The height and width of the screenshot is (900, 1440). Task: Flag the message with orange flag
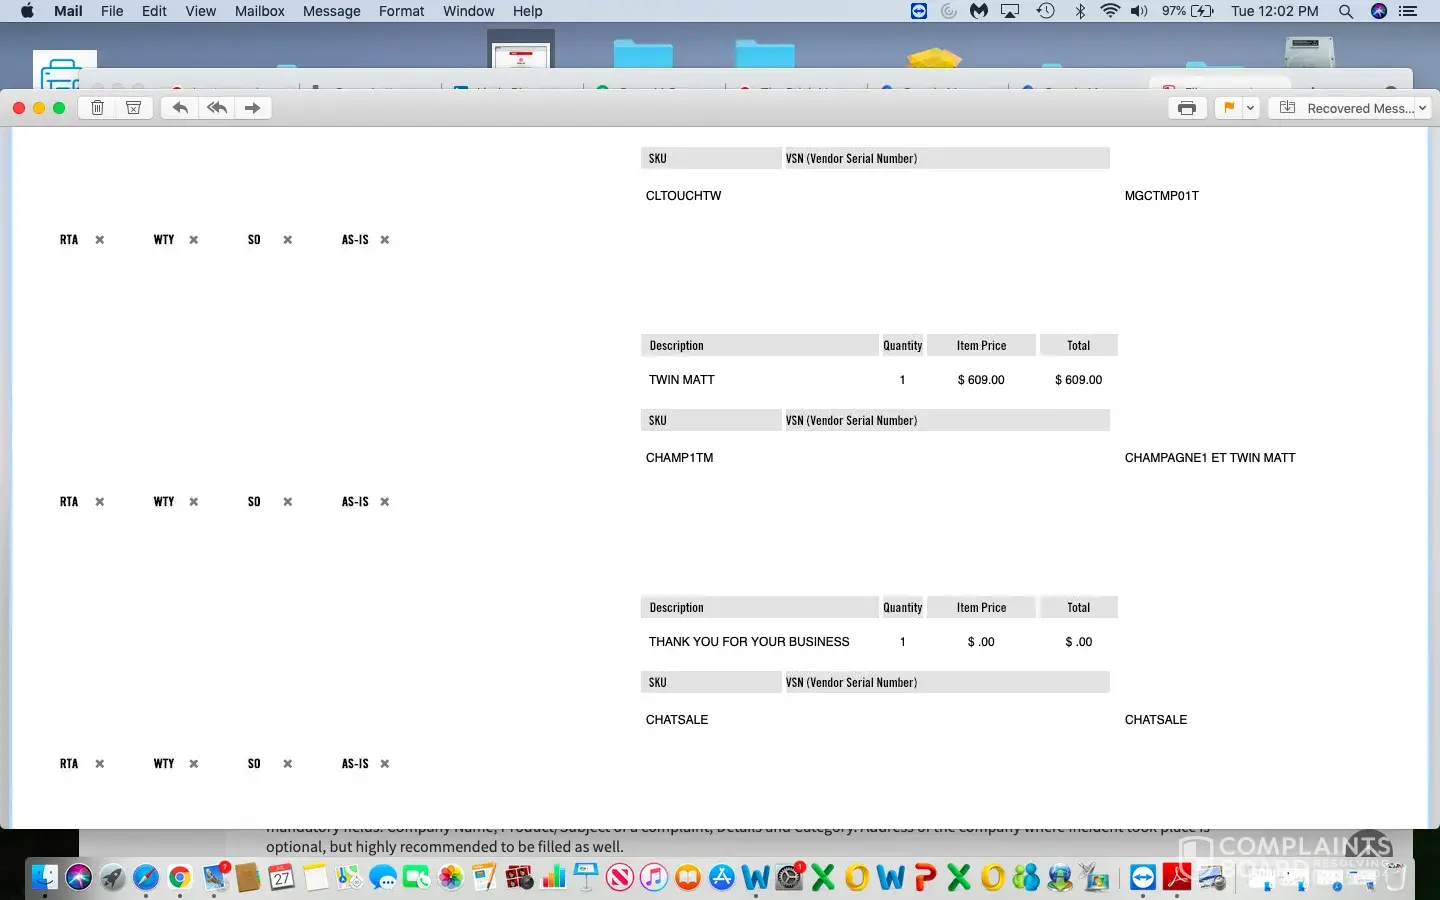1228,108
